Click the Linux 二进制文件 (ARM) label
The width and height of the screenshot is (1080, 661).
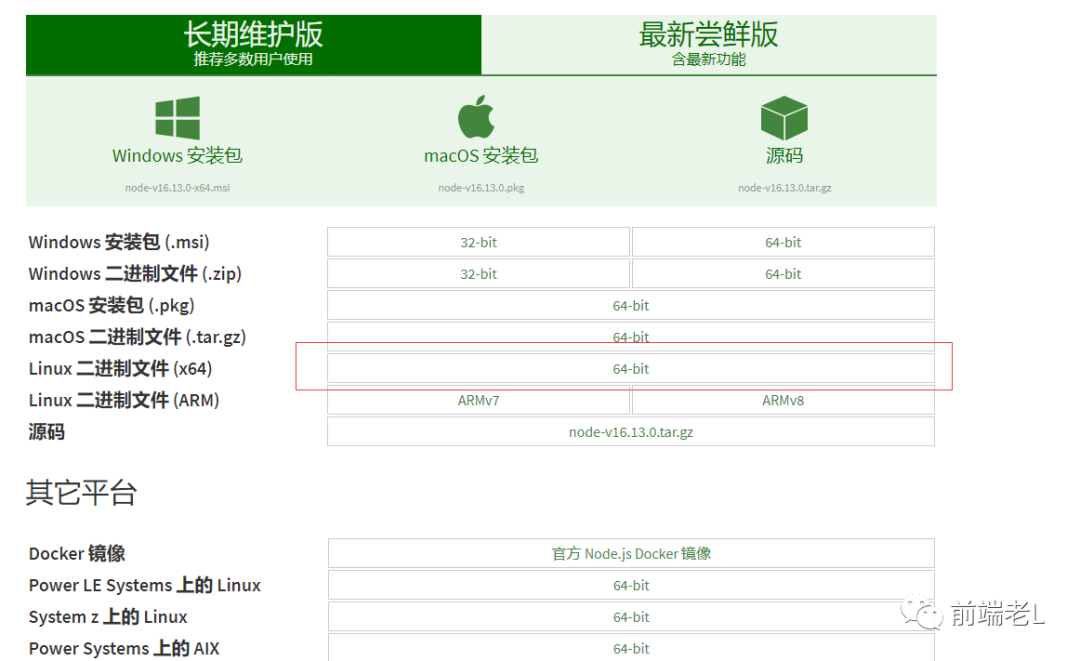pos(124,401)
